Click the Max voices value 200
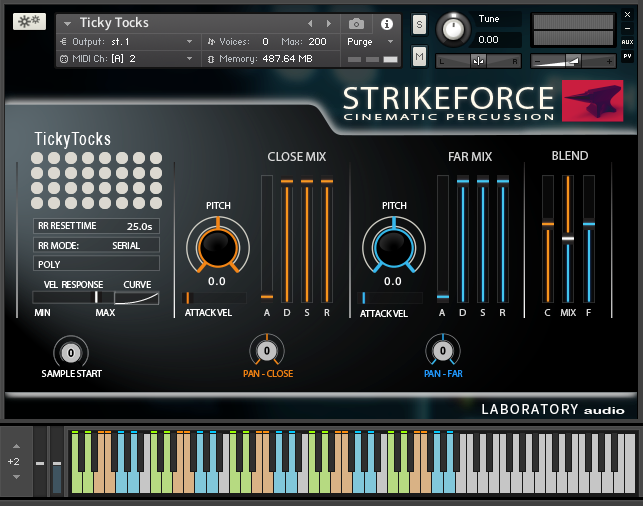The height and width of the screenshot is (506, 643). coord(317,41)
